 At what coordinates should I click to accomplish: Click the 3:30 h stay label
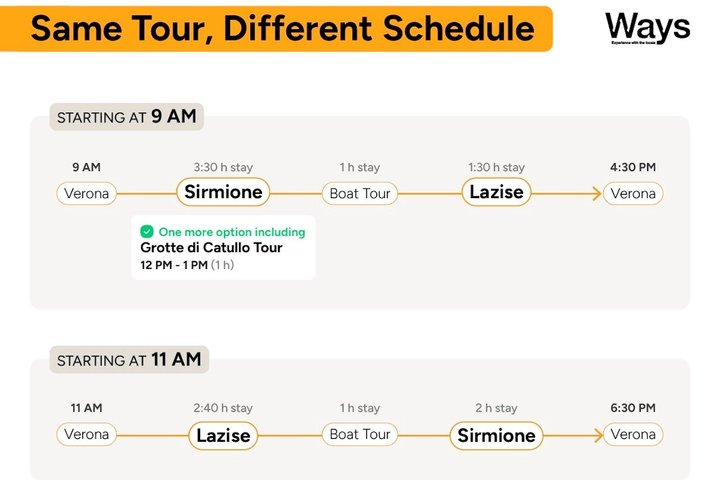[223, 167]
